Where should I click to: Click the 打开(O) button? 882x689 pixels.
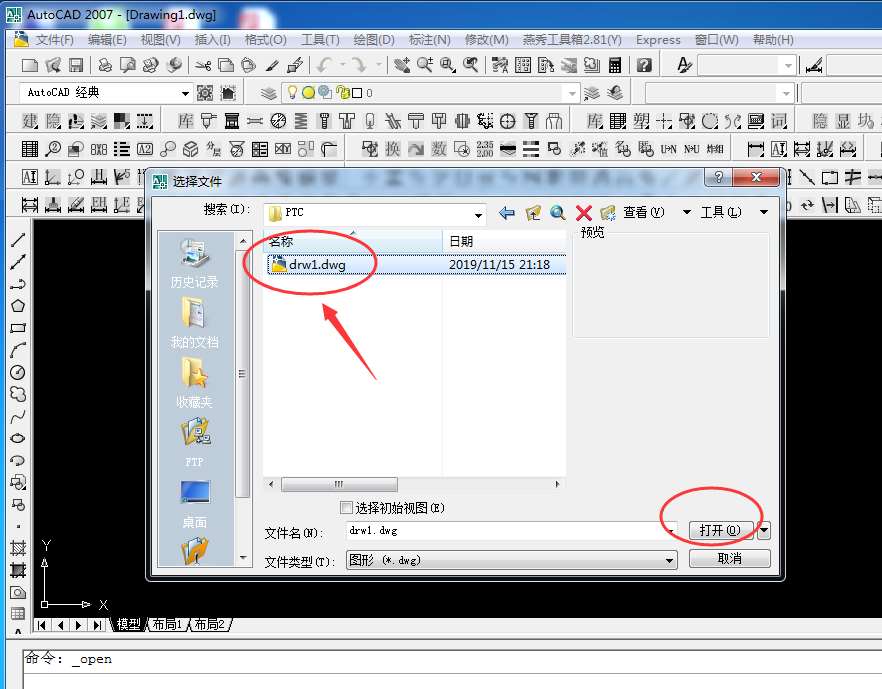(721, 530)
